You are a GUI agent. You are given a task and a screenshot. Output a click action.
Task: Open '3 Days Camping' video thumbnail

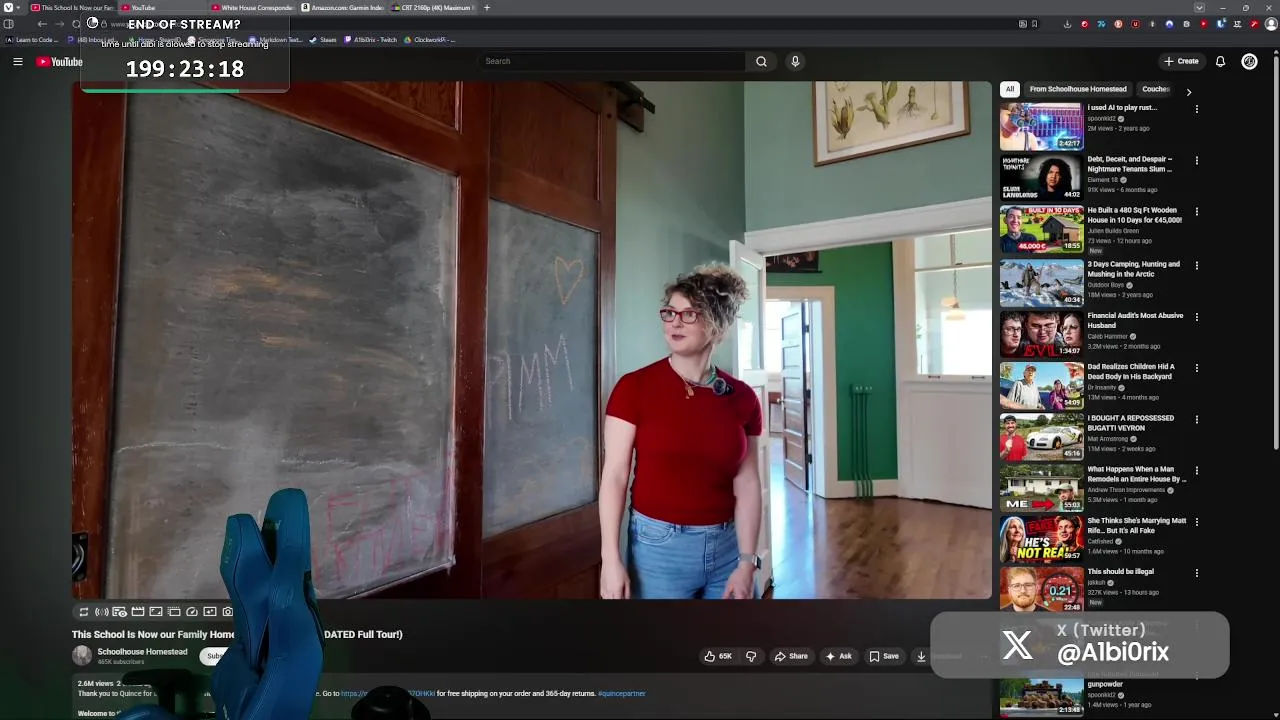click(x=1041, y=283)
